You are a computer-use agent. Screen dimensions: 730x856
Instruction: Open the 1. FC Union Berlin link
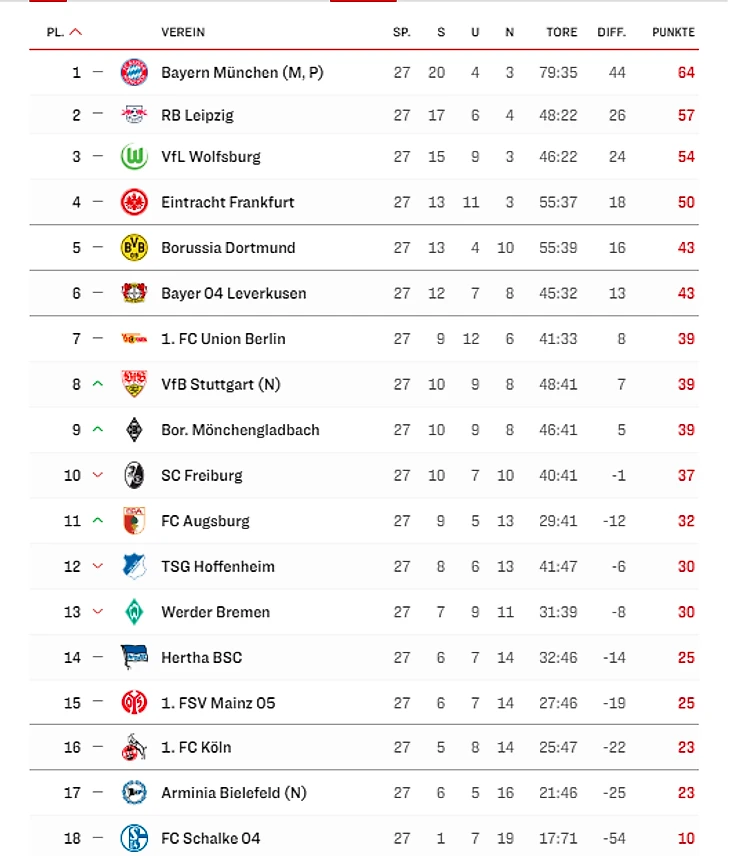point(223,339)
